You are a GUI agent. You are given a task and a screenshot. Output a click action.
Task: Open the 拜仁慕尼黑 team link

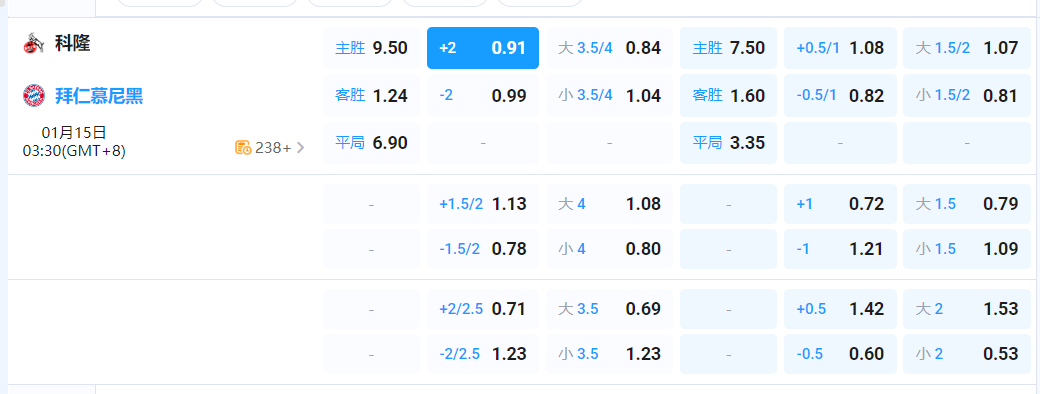point(99,96)
